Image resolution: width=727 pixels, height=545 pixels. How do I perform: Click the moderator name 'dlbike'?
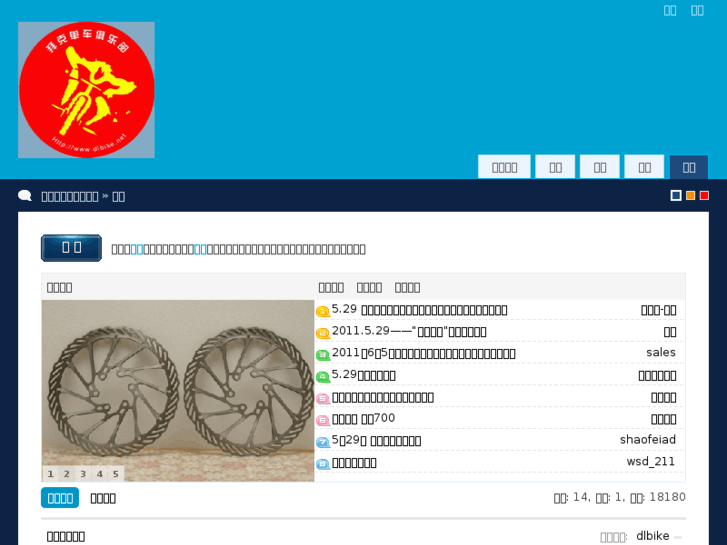click(x=652, y=536)
